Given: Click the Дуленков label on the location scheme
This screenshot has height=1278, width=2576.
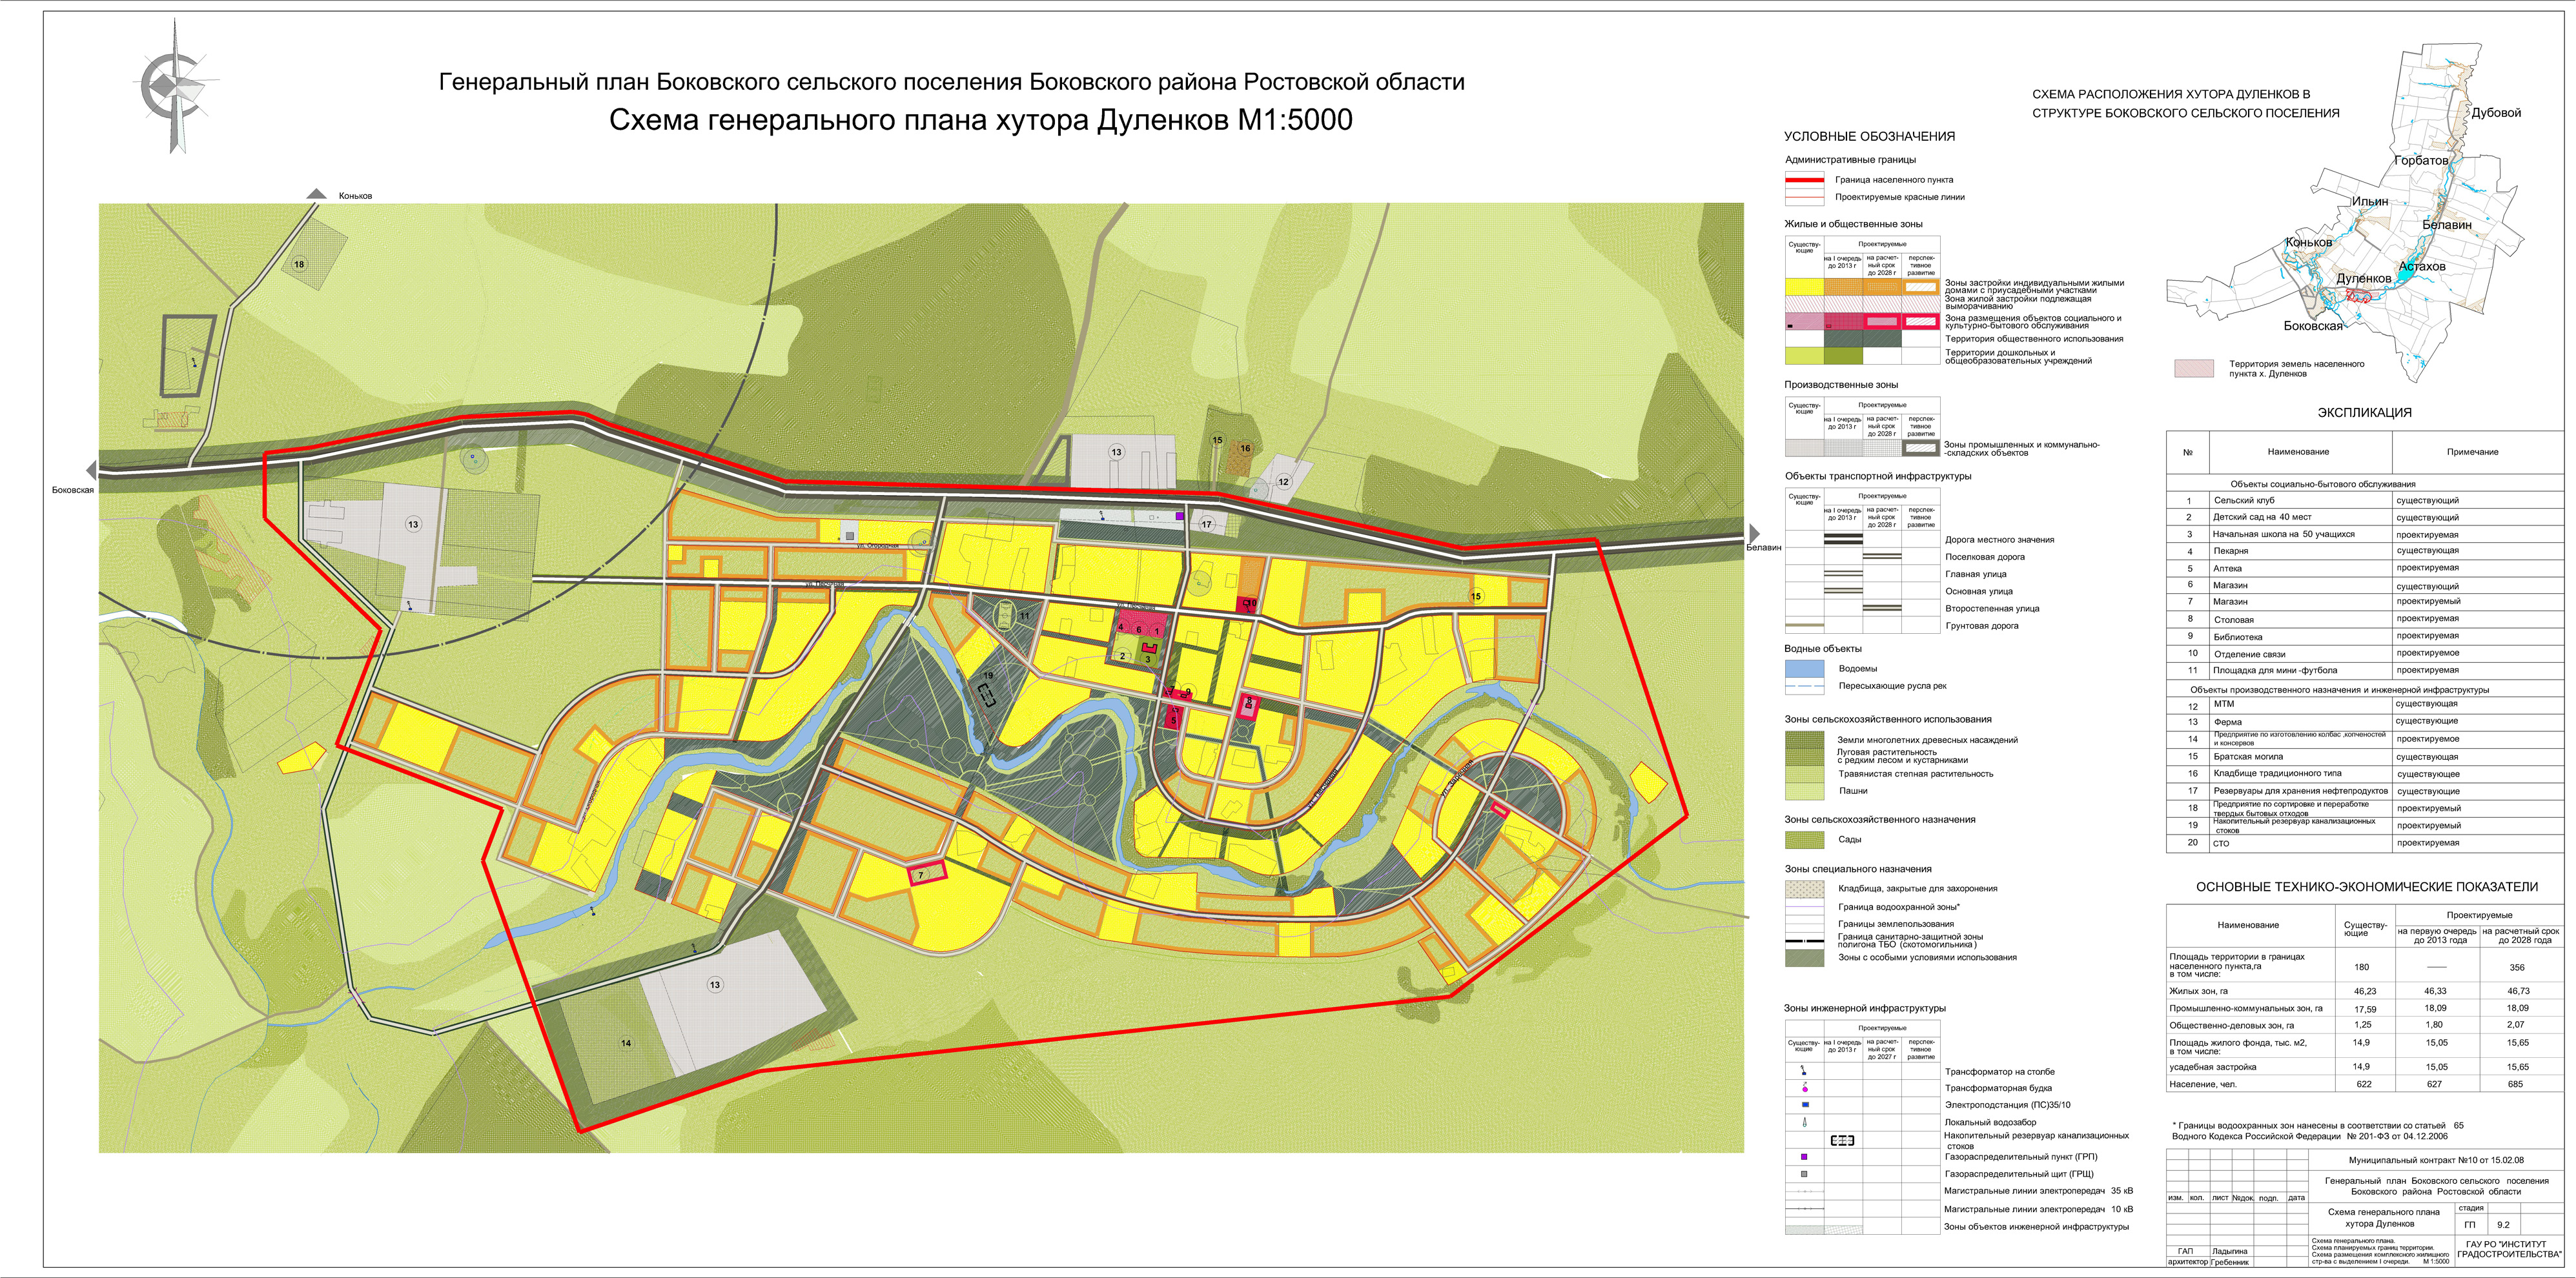Looking at the screenshot, I should click(2363, 279).
